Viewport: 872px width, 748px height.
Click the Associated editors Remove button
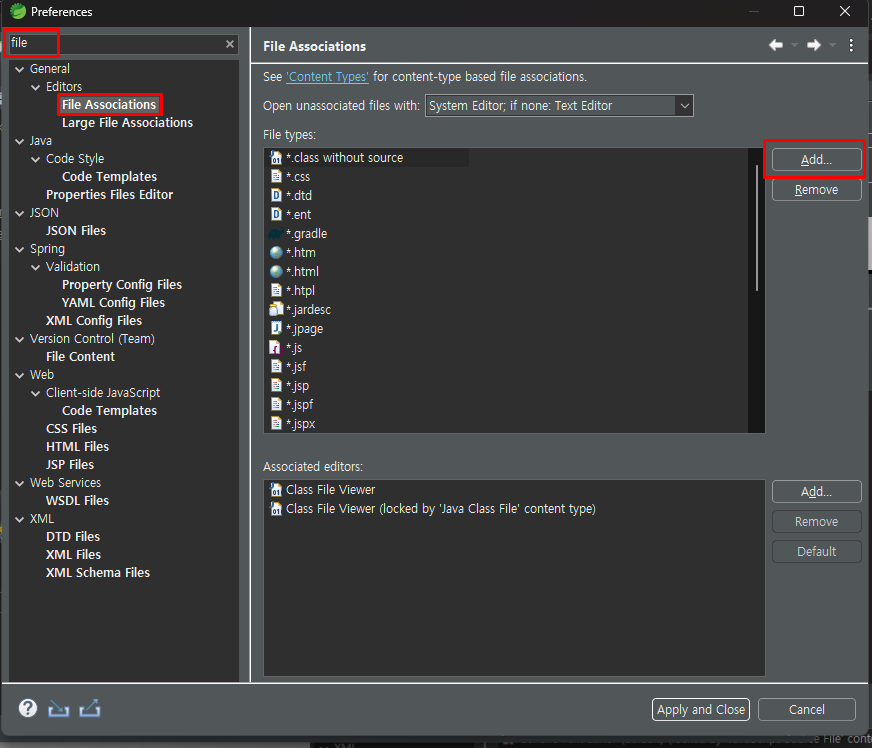pos(816,522)
